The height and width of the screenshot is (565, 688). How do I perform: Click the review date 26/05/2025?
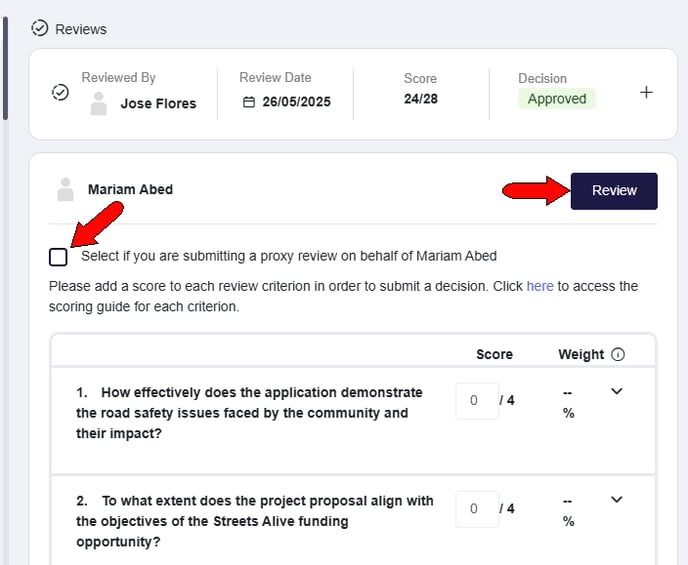point(297,102)
